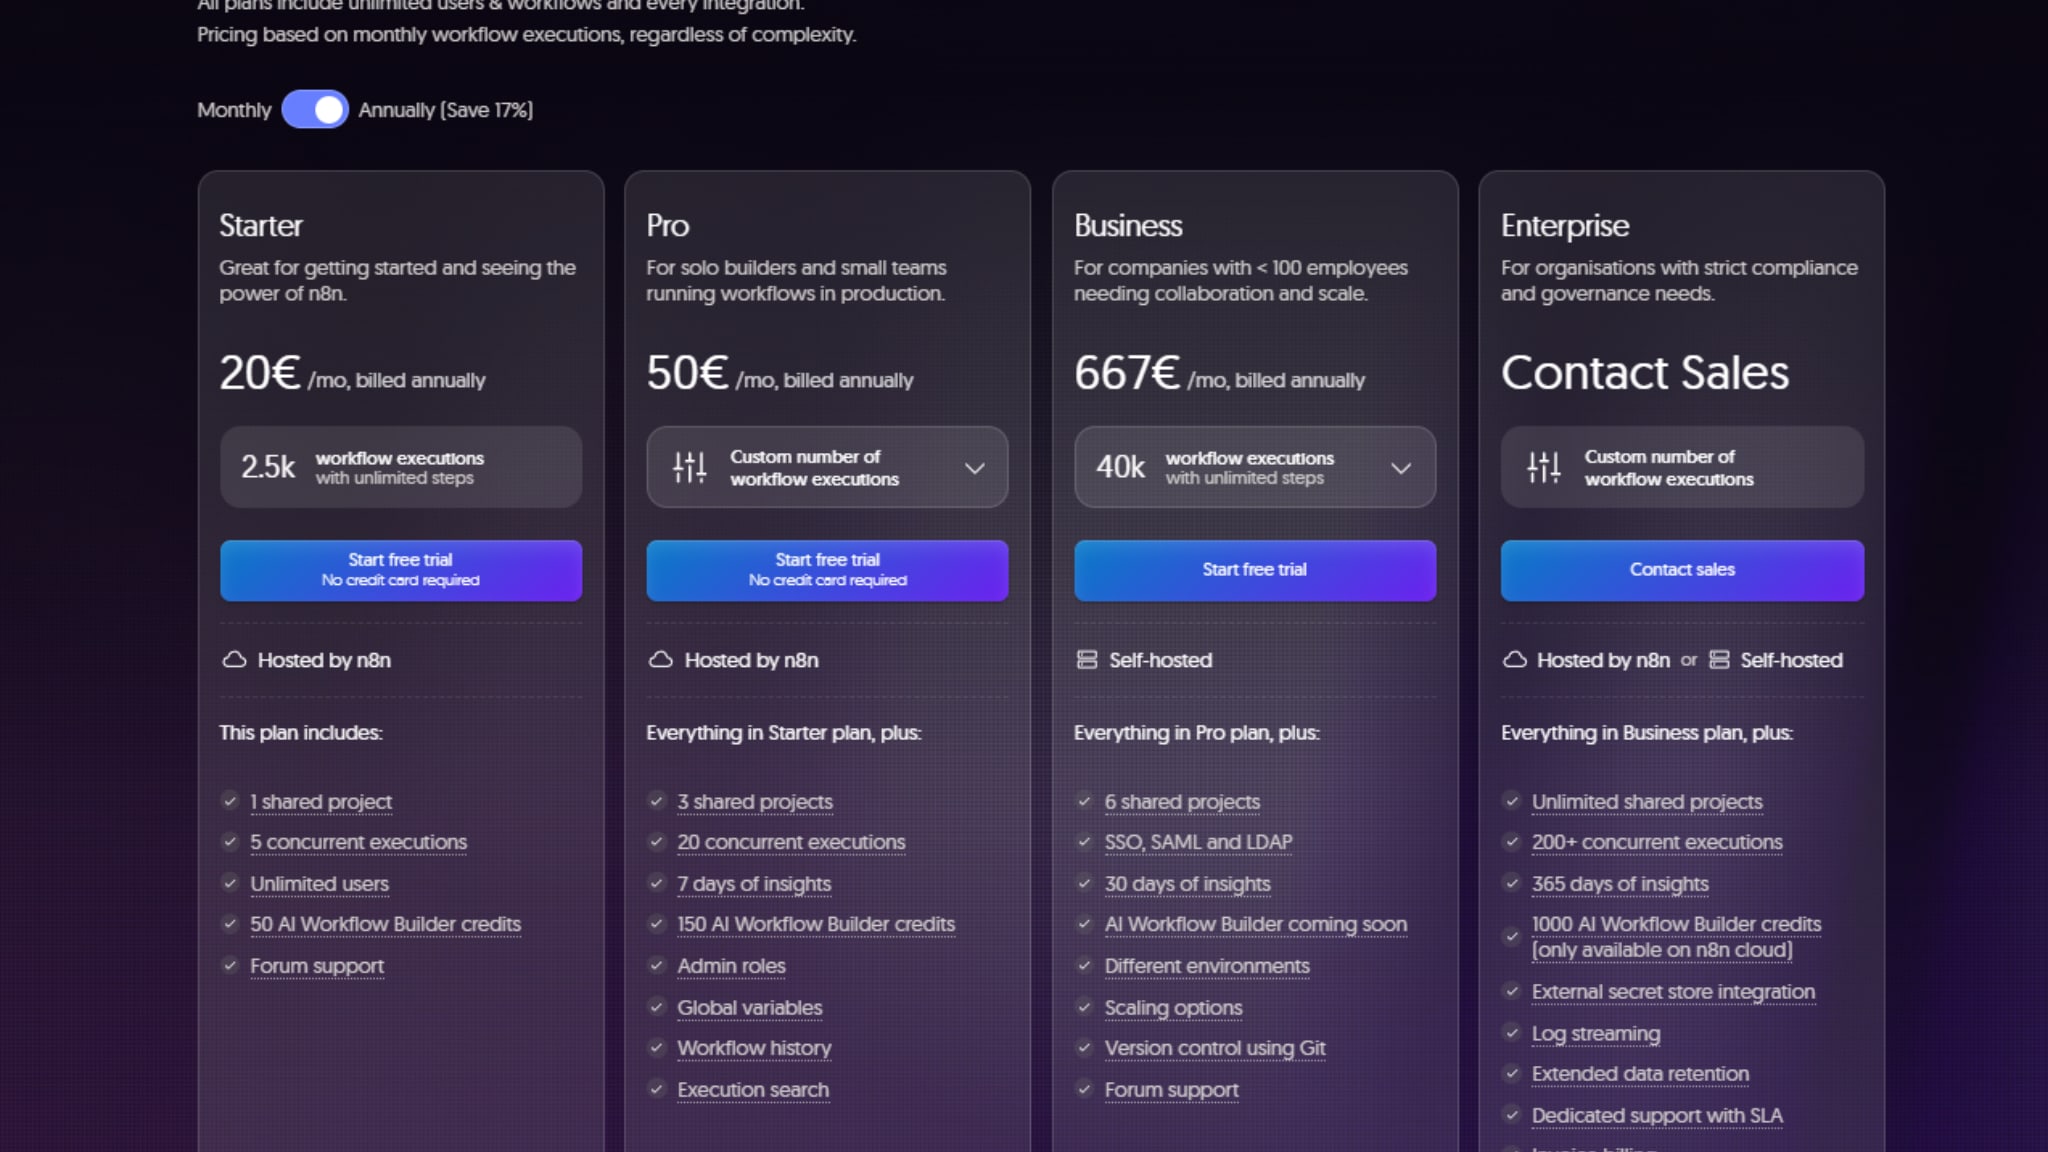2048x1152 pixels.
Task: Click cloud icon in Enterprise hosting row
Action: coord(1515,660)
